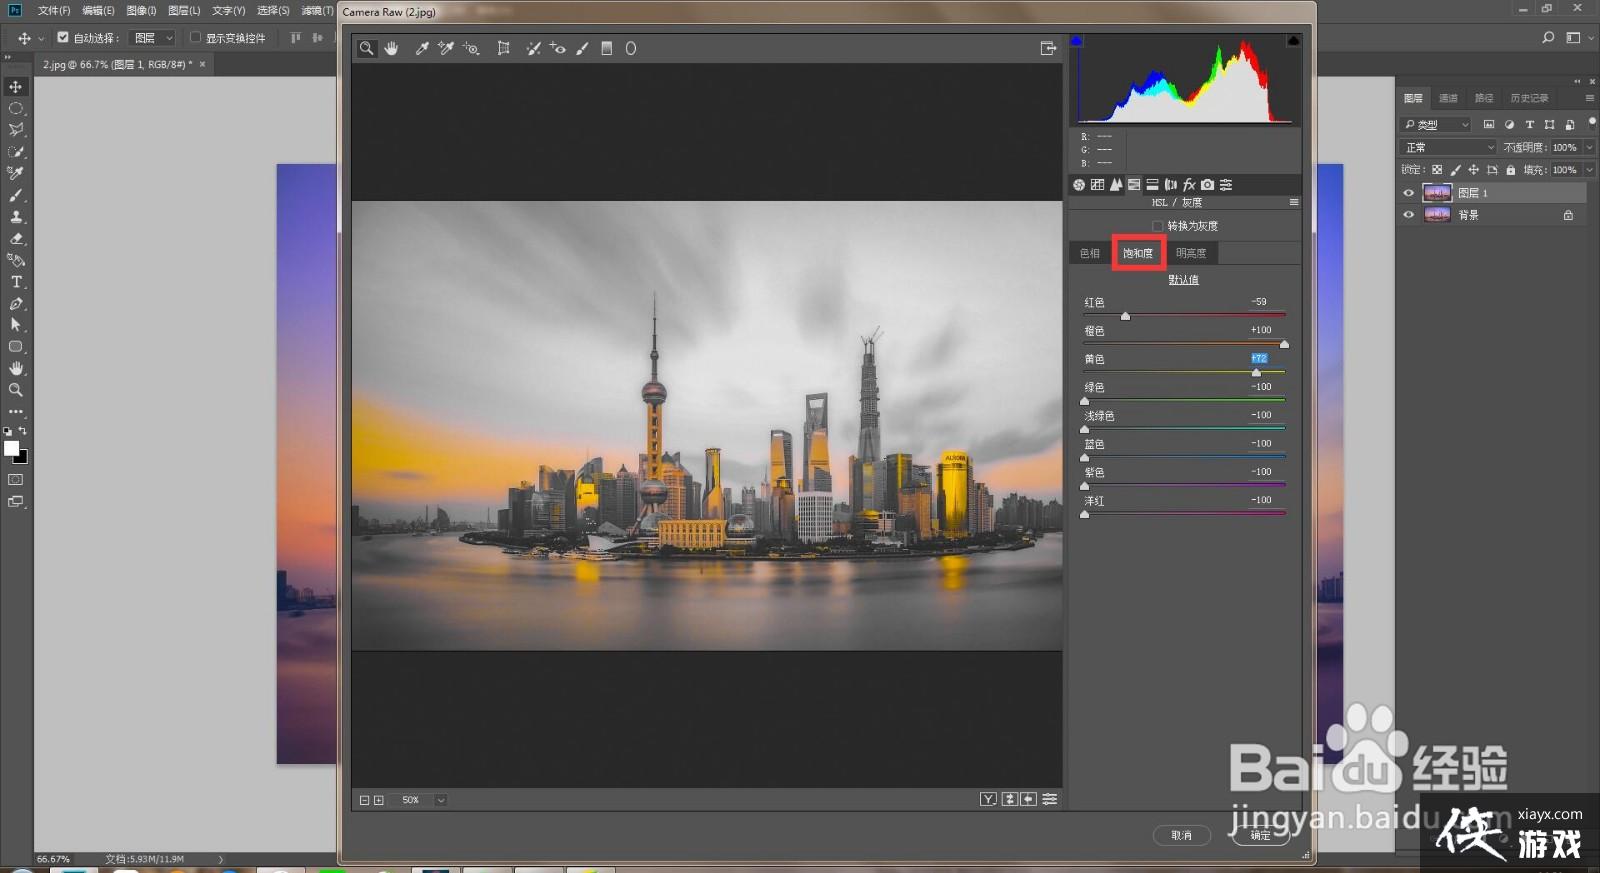The image size is (1600, 873).
Task: Uncheck the 自动选择 checkbox
Action: (63, 38)
